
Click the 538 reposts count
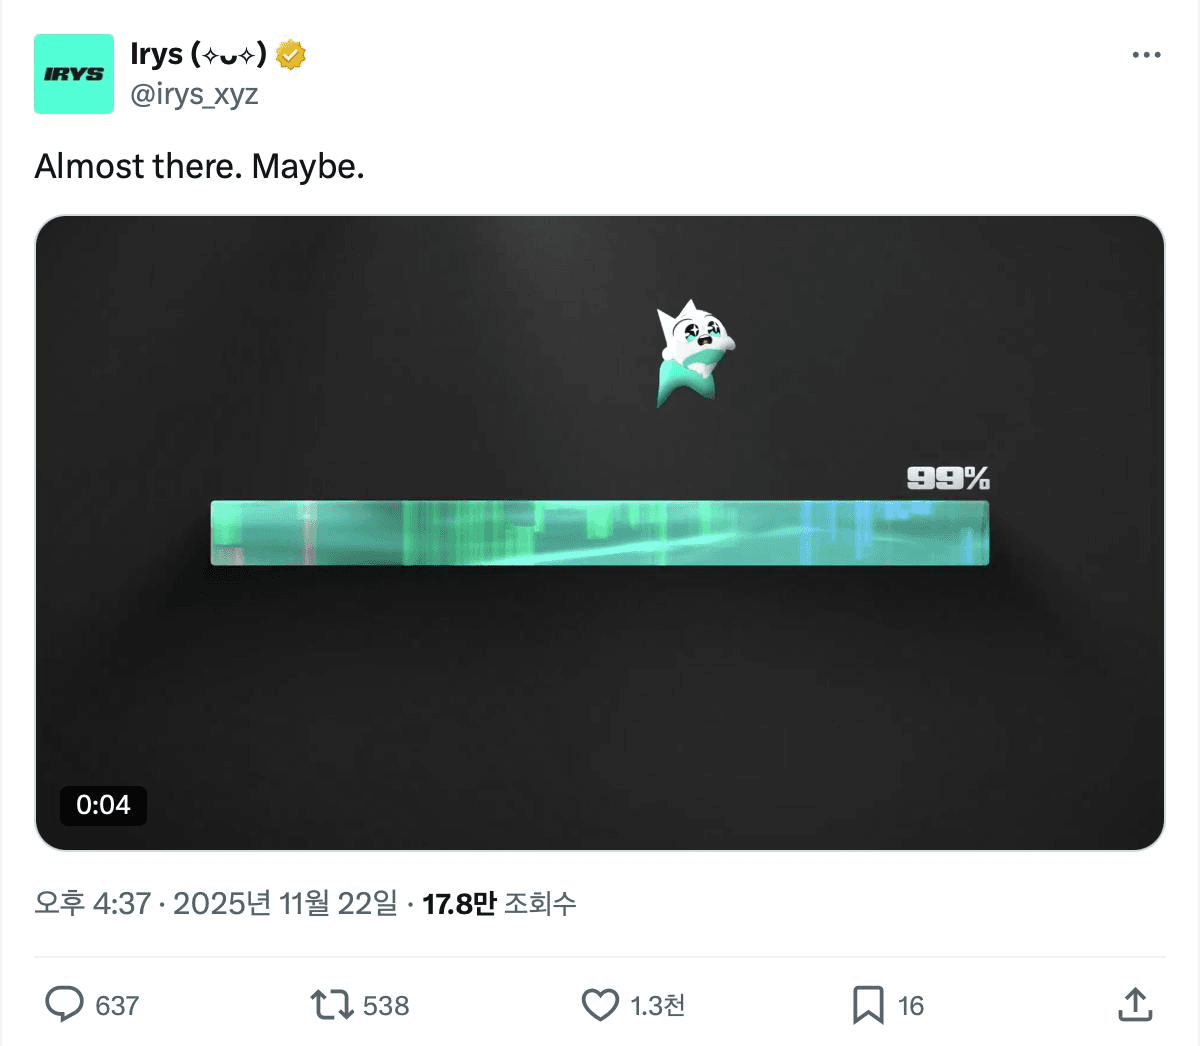[386, 1006]
